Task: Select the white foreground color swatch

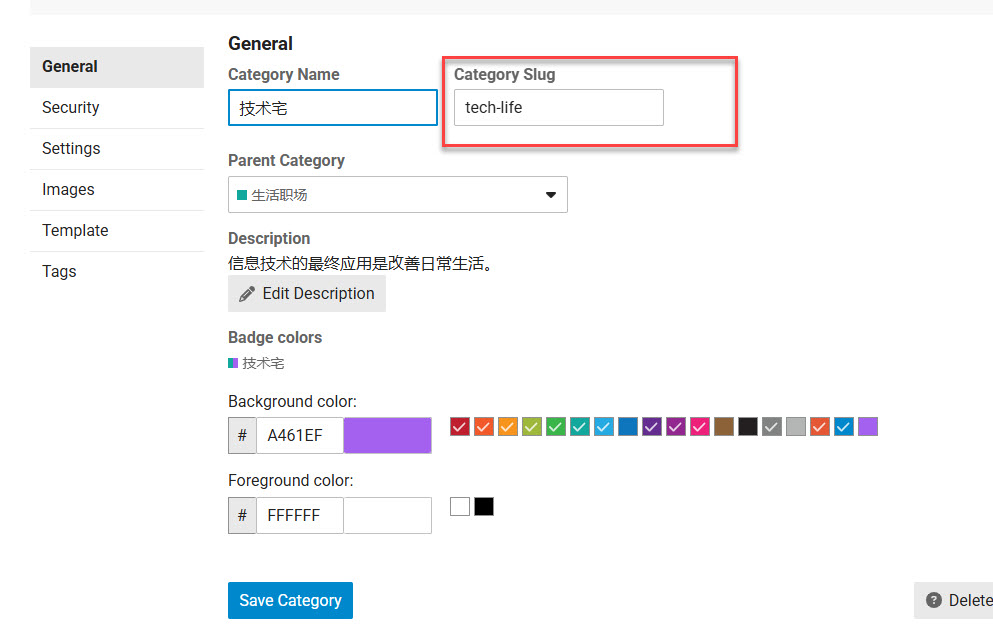Action: pyautogui.click(x=460, y=507)
